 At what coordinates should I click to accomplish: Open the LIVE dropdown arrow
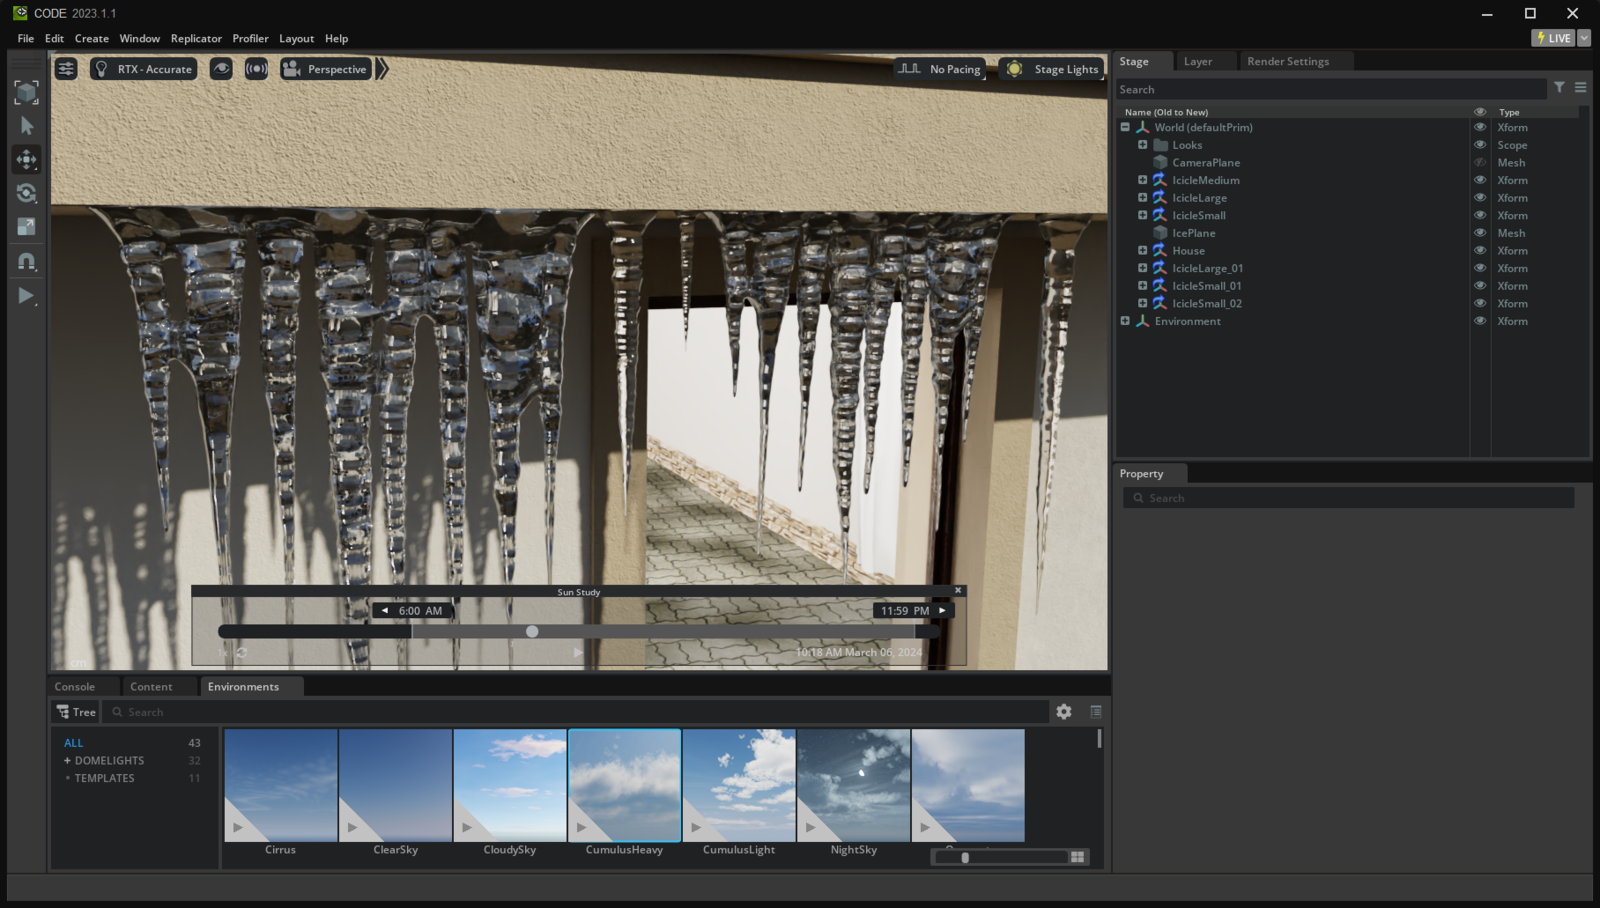click(1584, 38)
